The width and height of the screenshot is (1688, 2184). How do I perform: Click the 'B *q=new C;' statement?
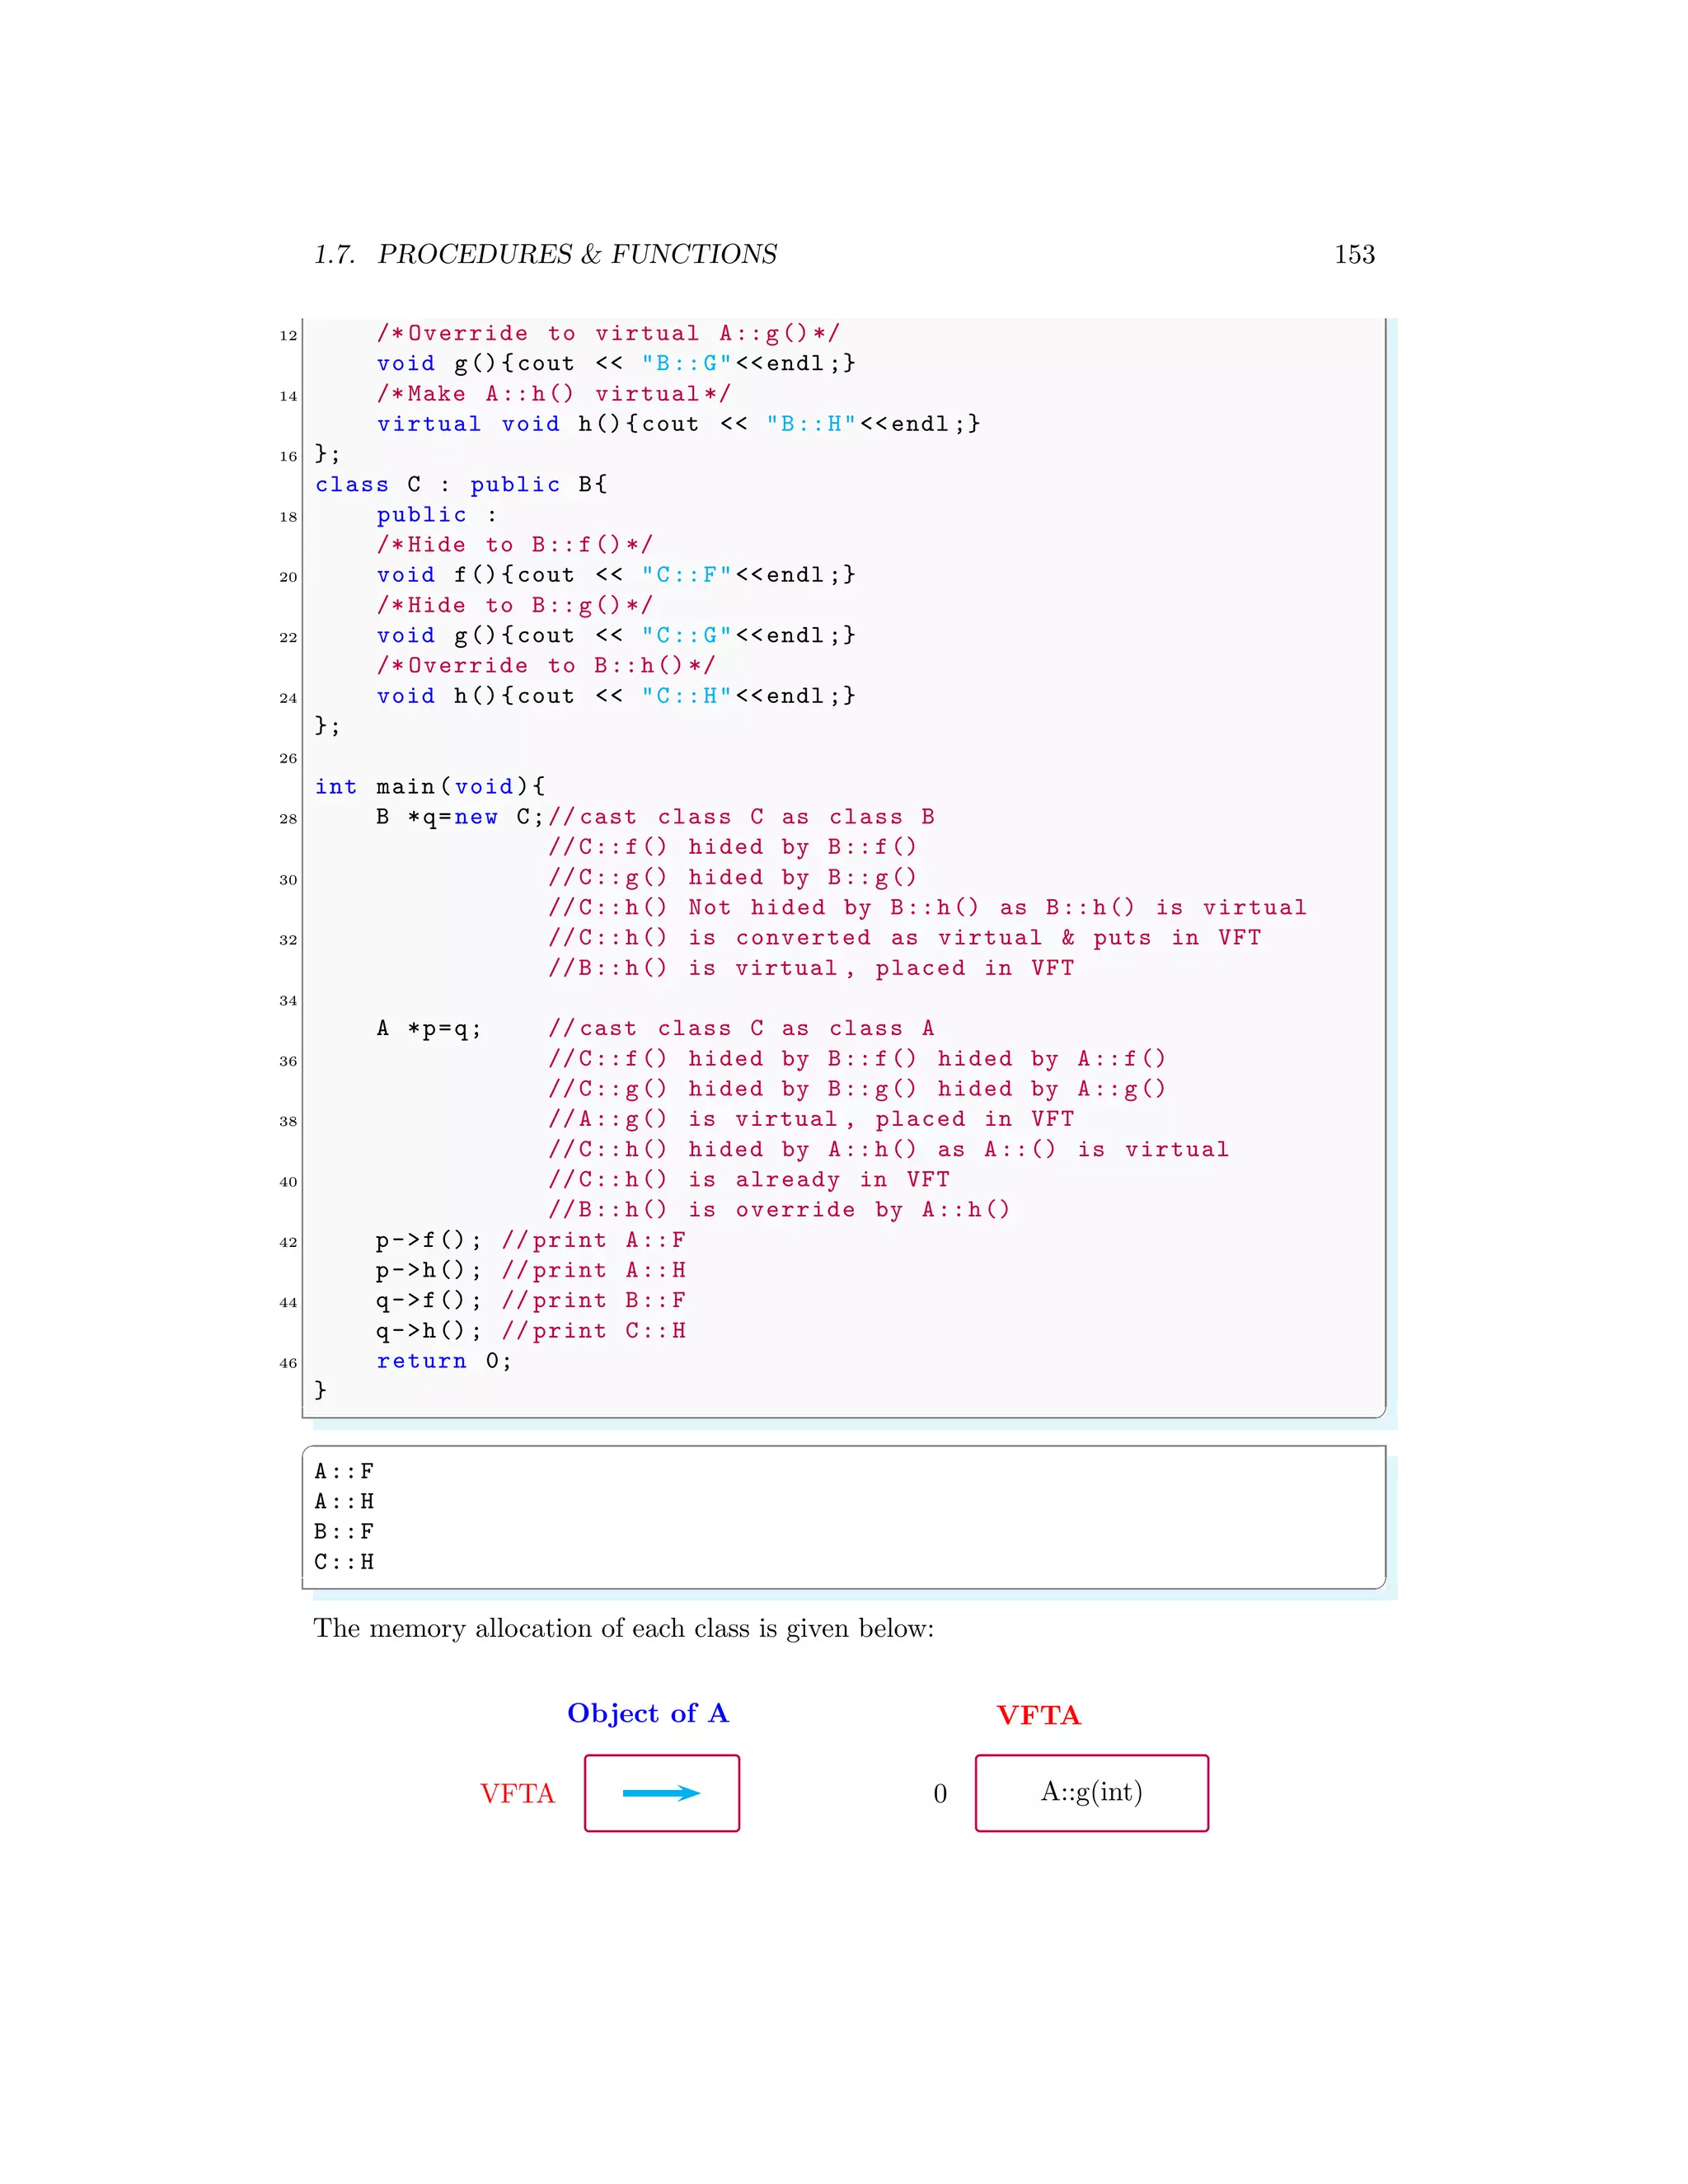(460, 817)
